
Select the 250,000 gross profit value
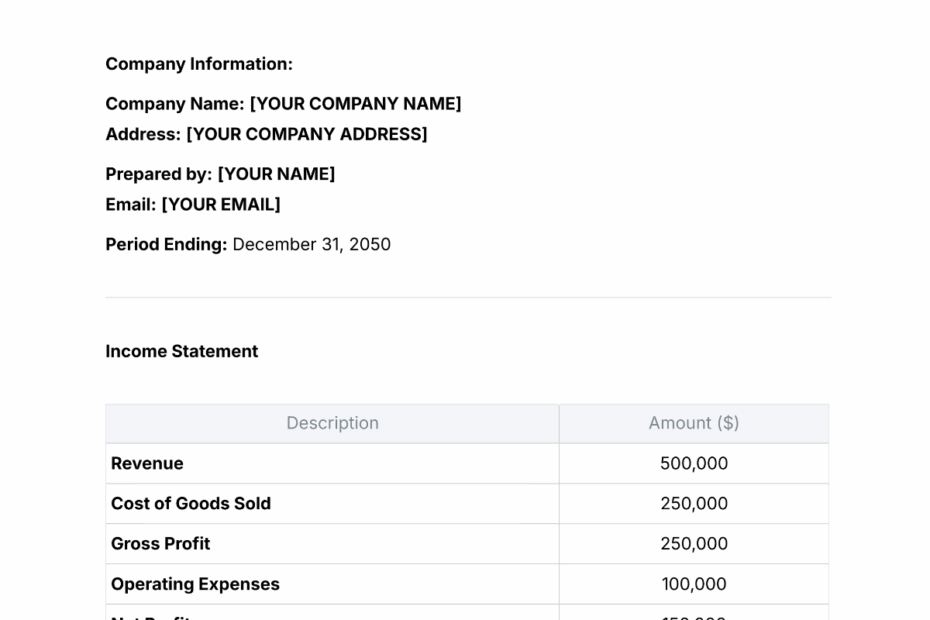click(x=693, y=543)
